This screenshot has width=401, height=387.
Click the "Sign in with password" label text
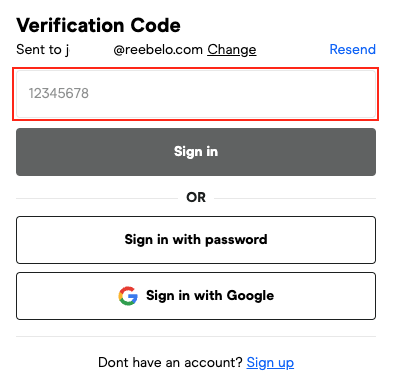(196, 240)
